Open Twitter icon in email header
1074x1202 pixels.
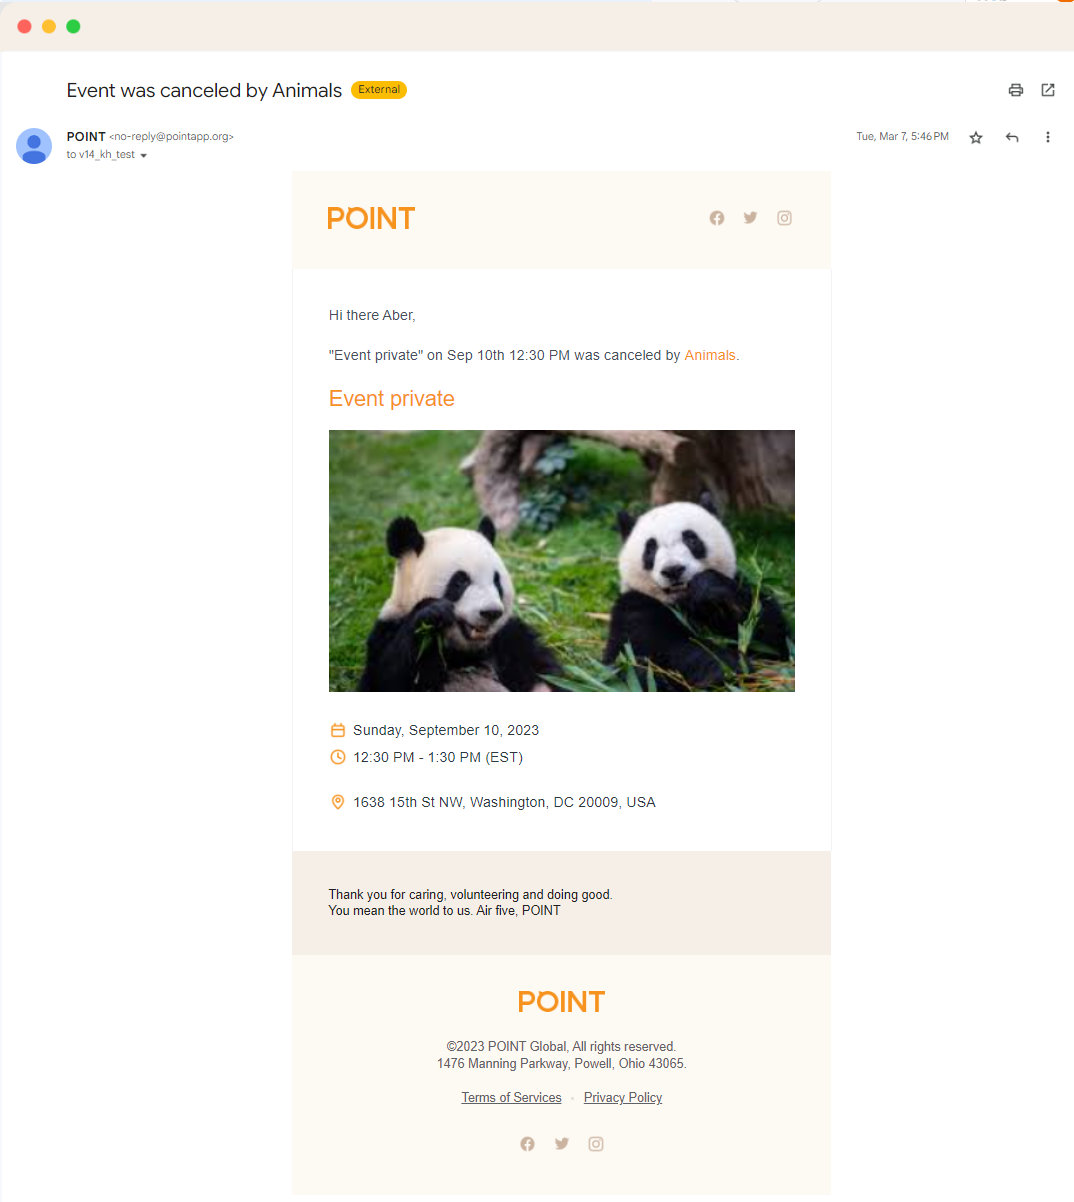(x=750, y=218)
